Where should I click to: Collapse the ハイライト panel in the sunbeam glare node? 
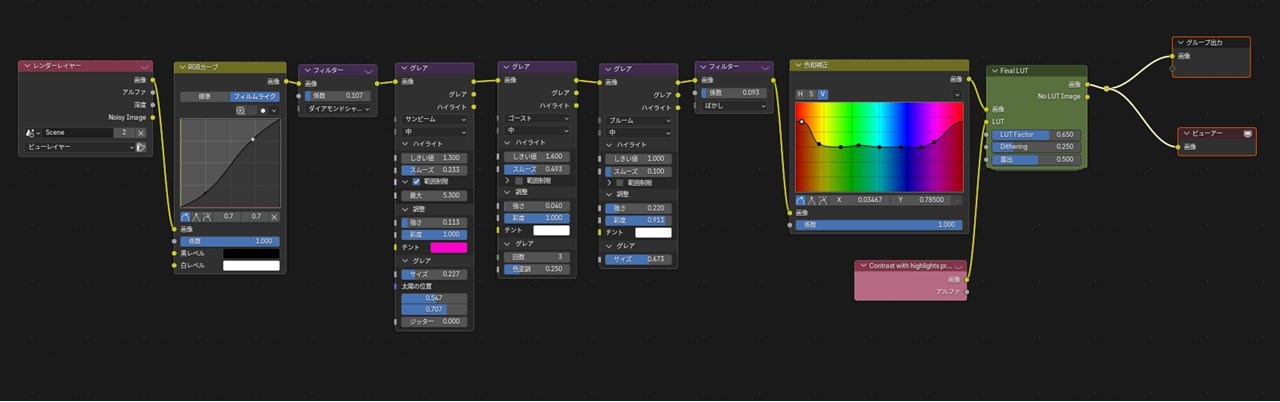[404, 144]
